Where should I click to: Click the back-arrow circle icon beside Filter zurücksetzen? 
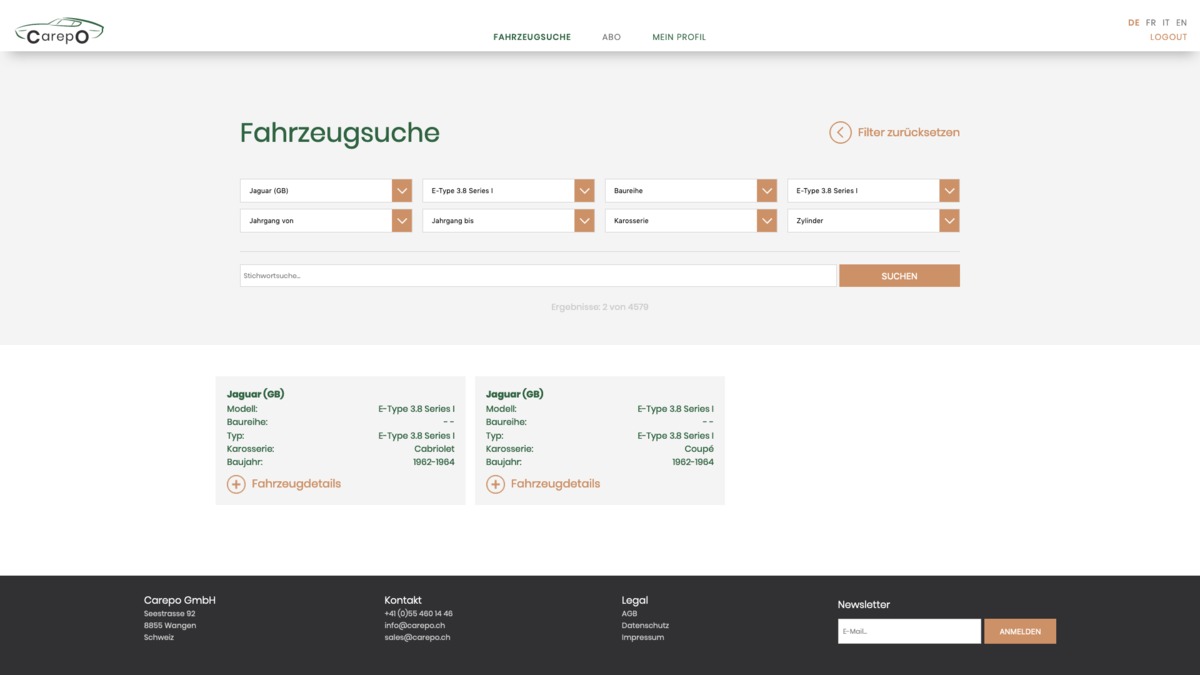840,132
